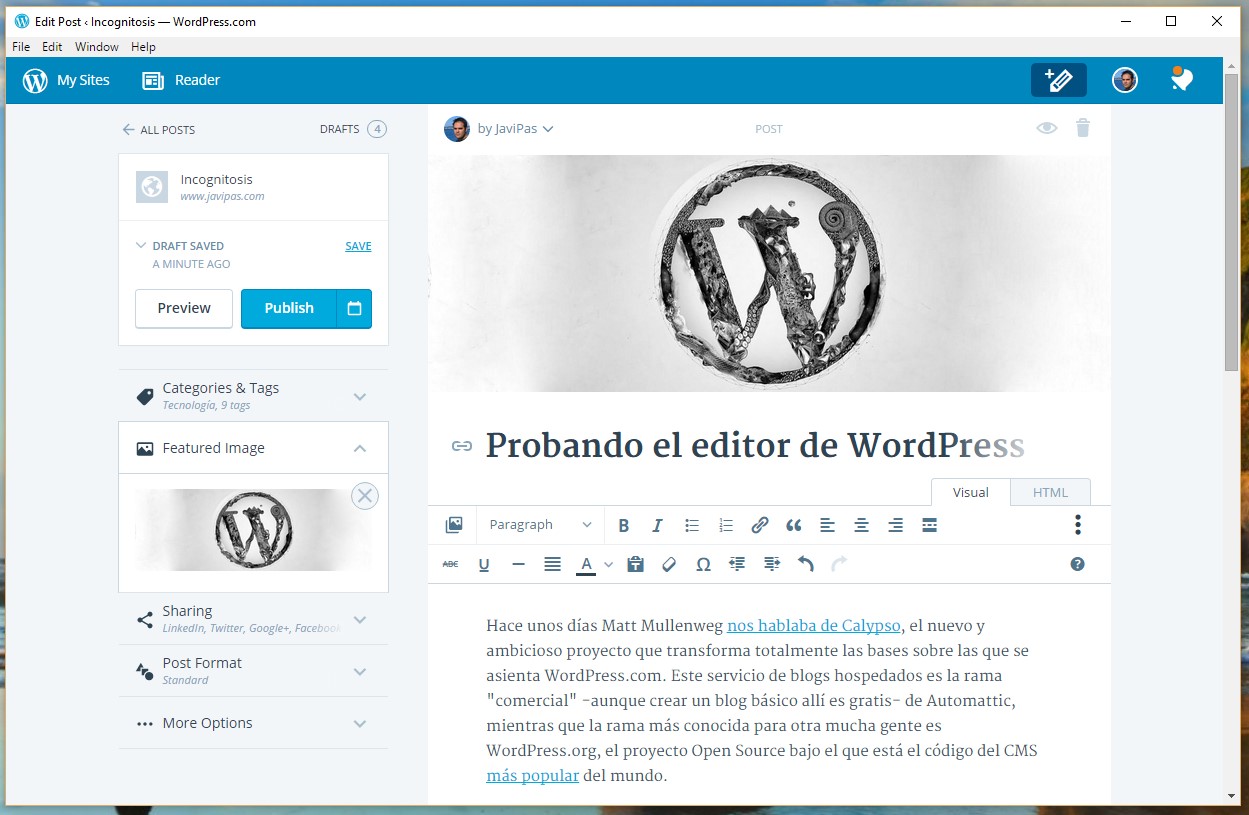Insert a numbered list

(726, 525)
